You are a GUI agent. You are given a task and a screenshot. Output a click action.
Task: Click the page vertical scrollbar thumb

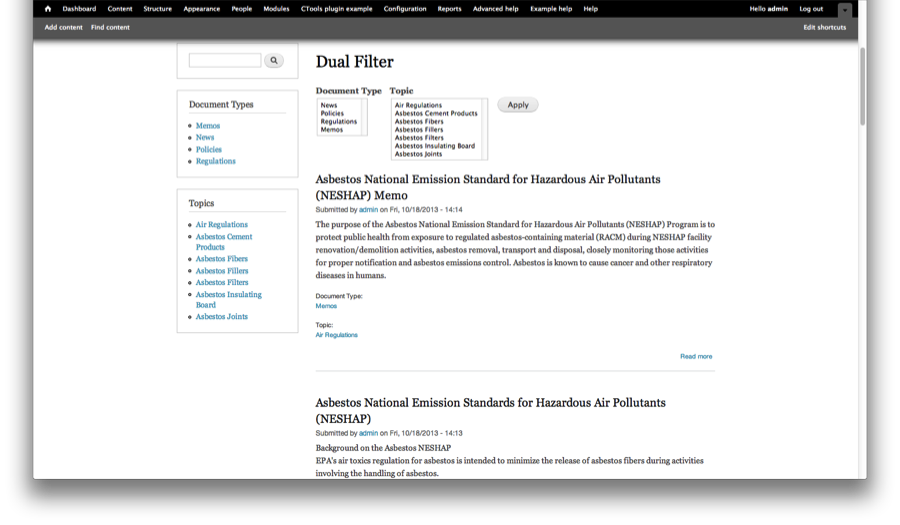(862, 86)
